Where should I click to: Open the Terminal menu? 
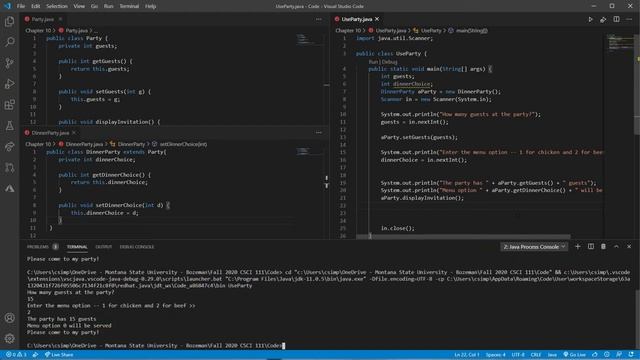tap(129, 6)
